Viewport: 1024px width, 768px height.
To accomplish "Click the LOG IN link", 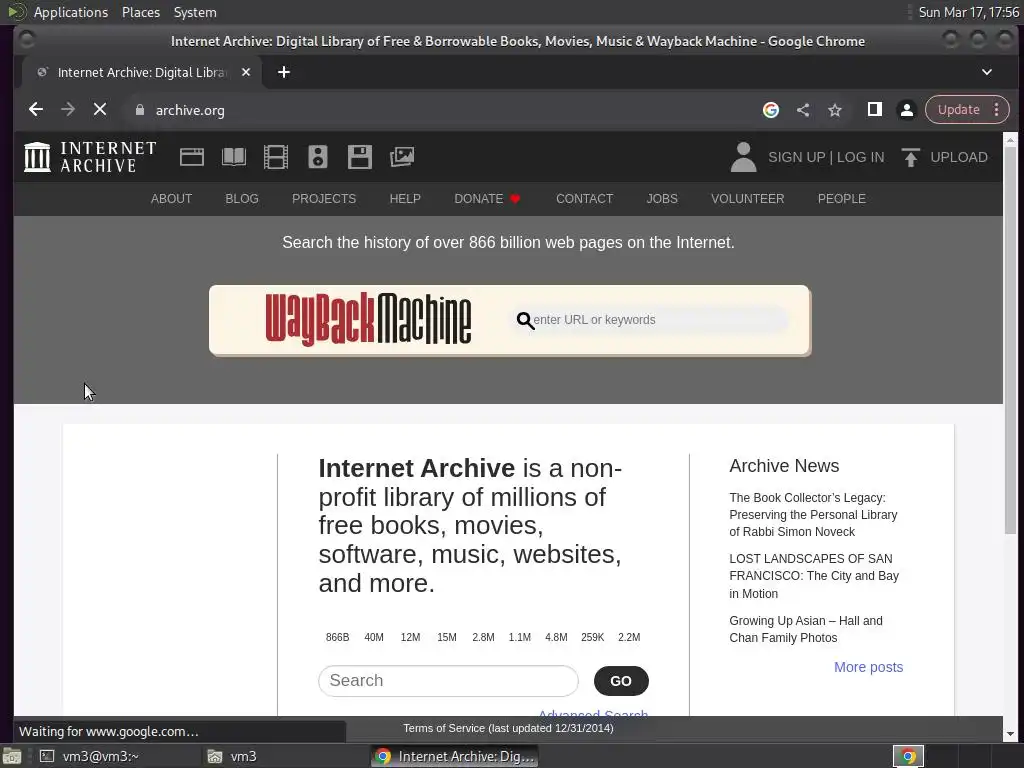I will click(861, 157).
